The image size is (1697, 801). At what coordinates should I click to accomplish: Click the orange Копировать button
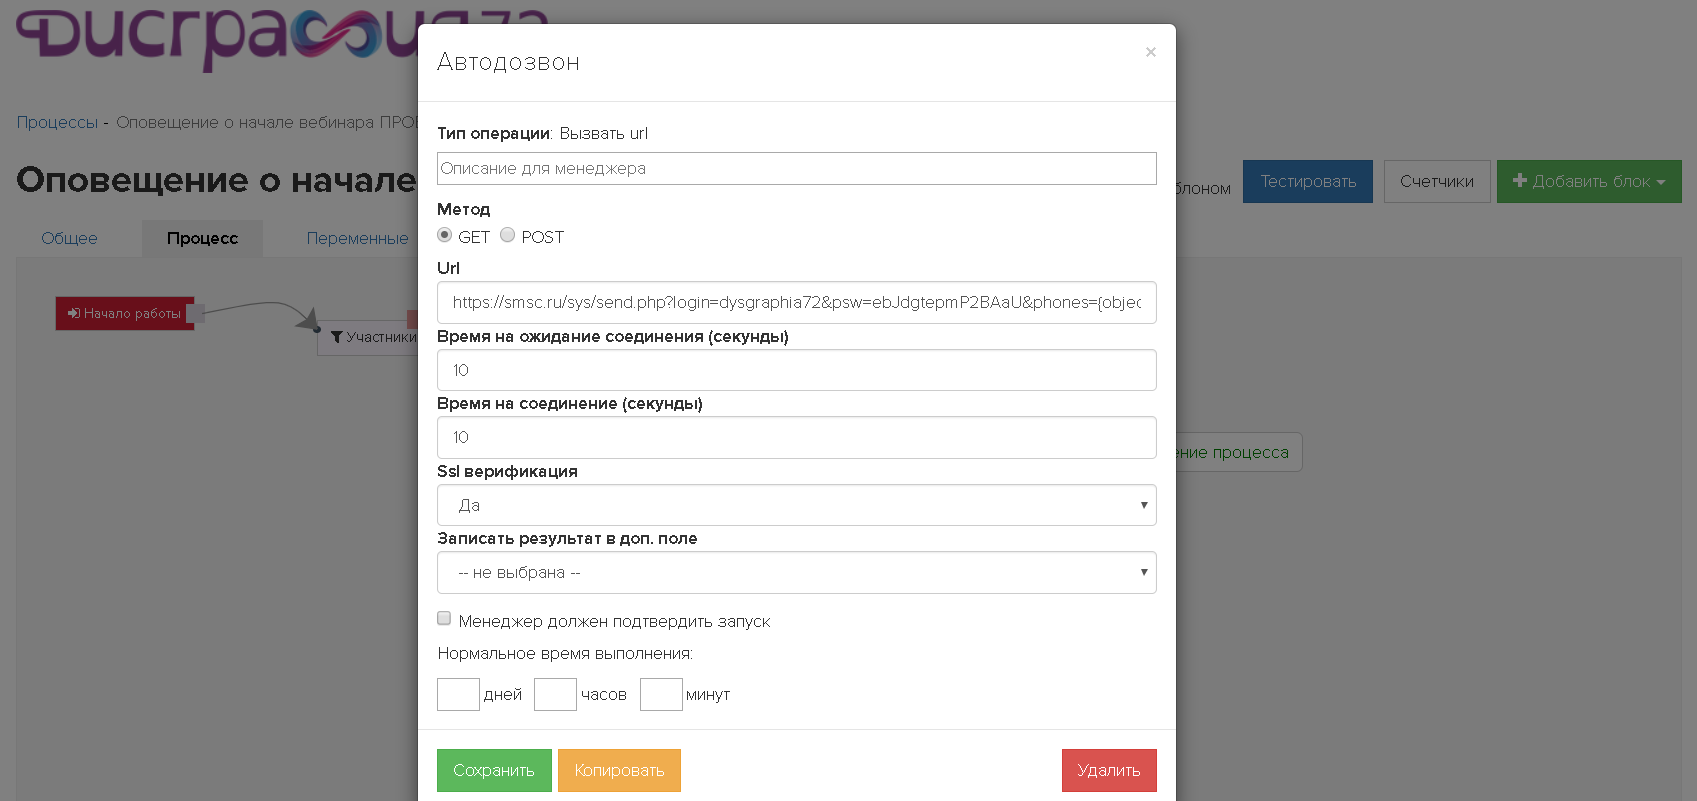[619, 770]
